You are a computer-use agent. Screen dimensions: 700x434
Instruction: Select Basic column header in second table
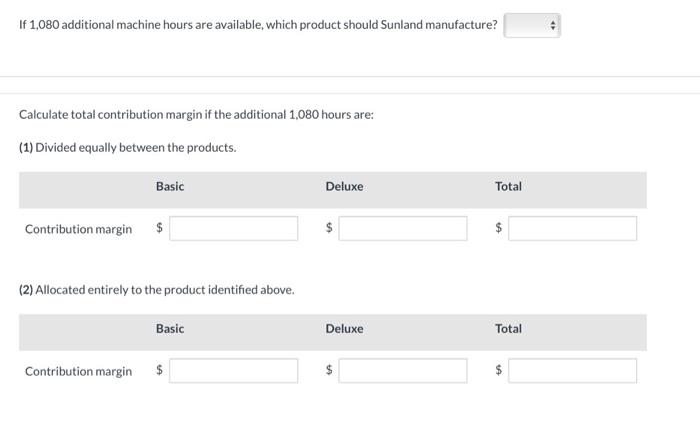click(170, 329)
